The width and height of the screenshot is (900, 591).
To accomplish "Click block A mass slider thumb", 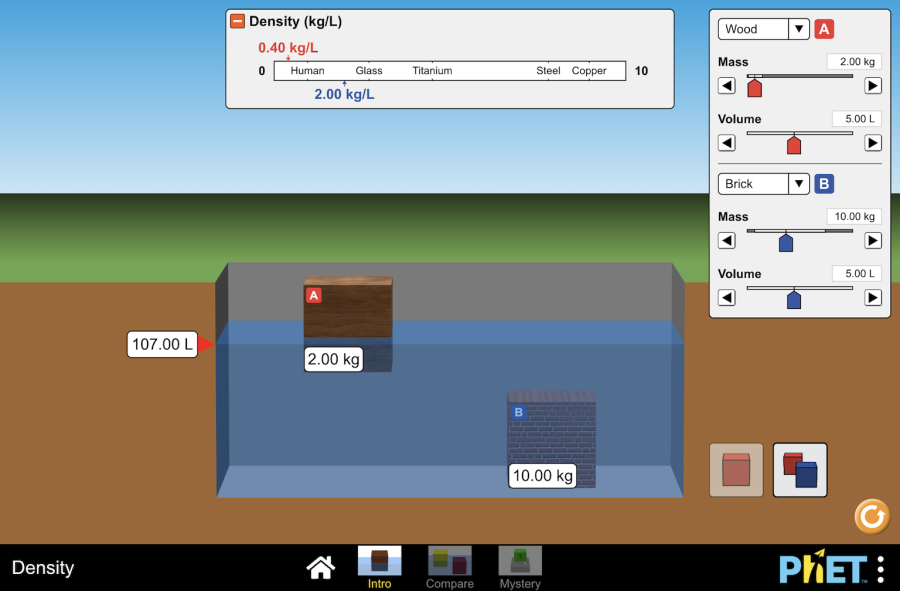I will (x=755, y=88).
